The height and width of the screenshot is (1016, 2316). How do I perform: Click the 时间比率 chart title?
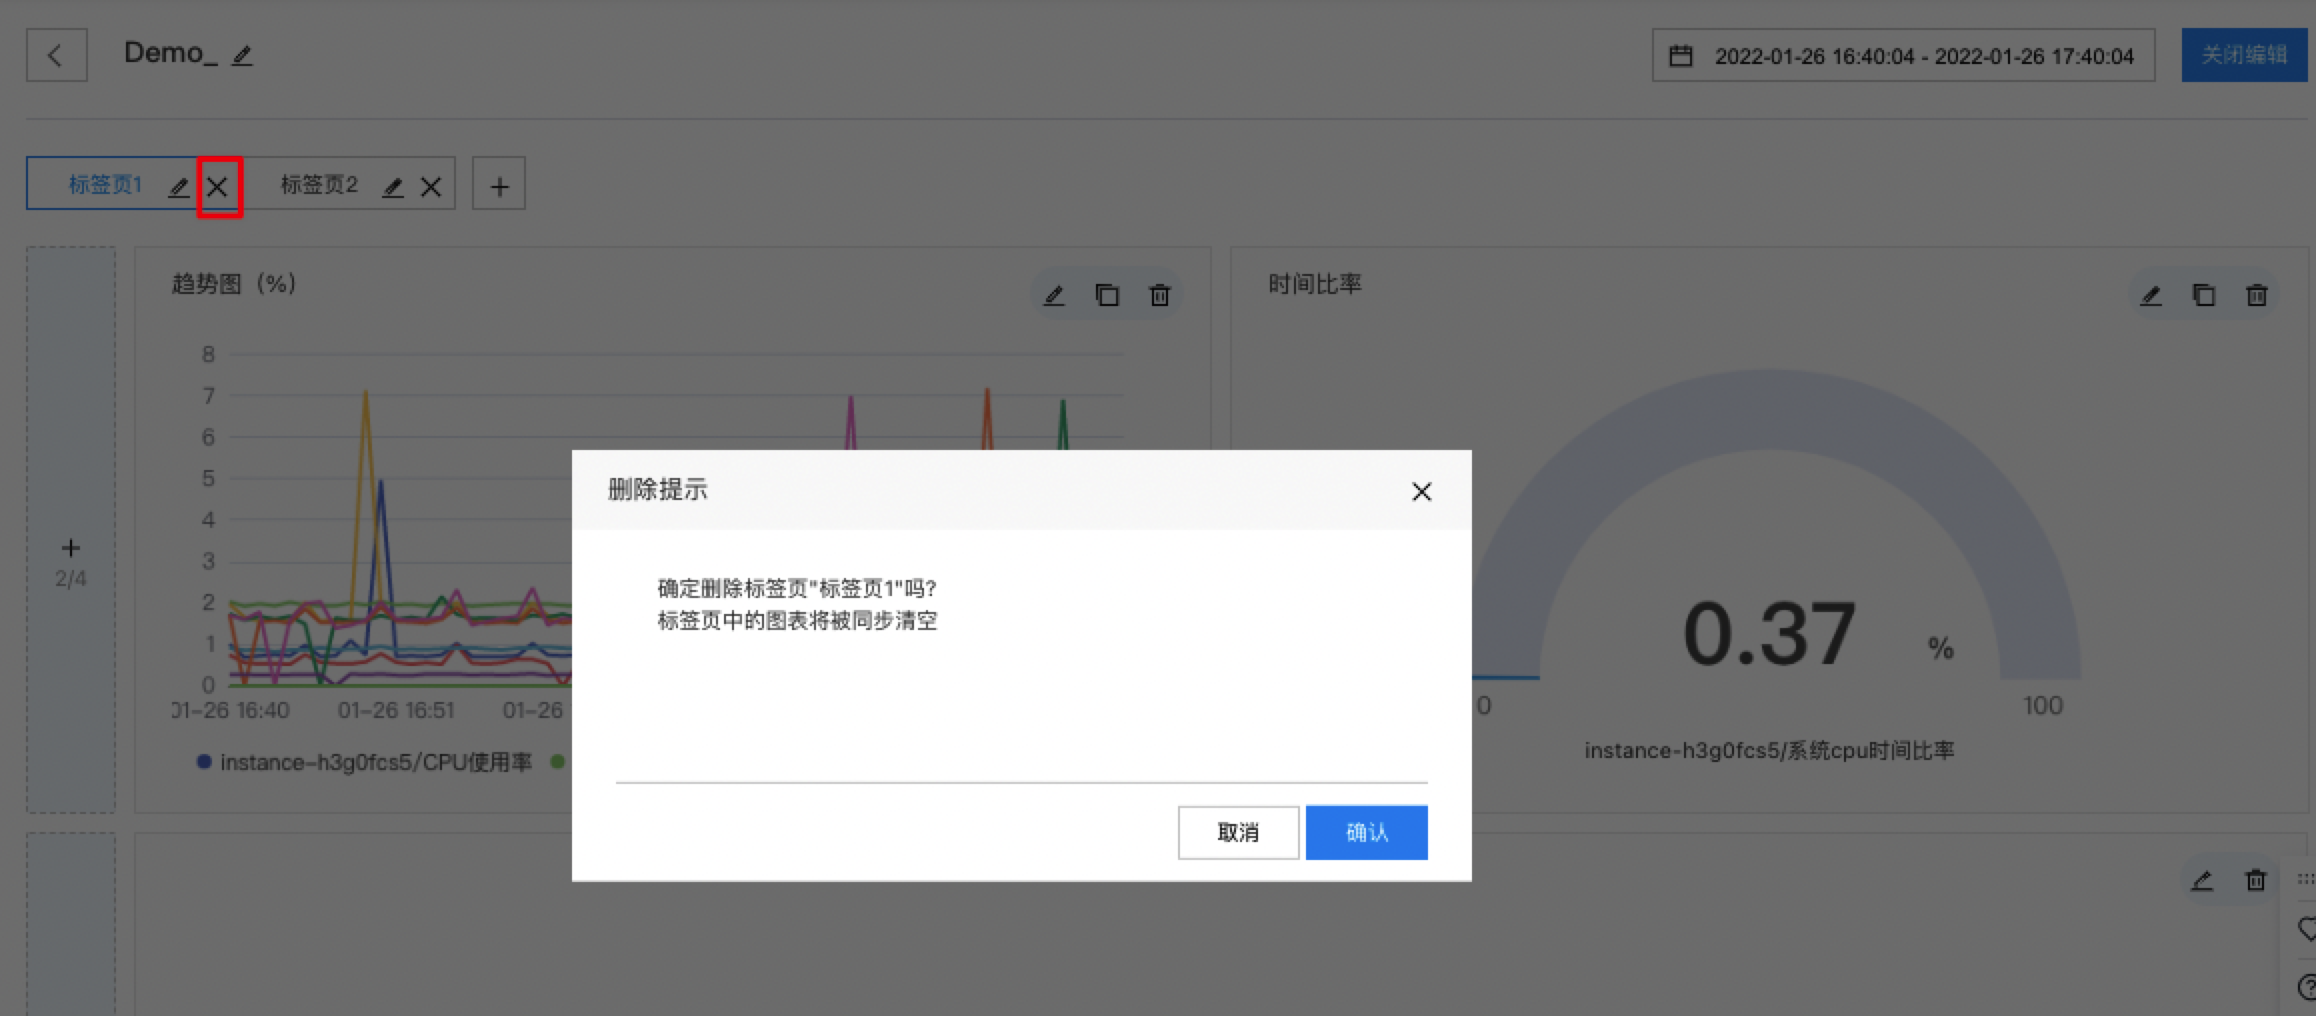tap(1315, 284)
